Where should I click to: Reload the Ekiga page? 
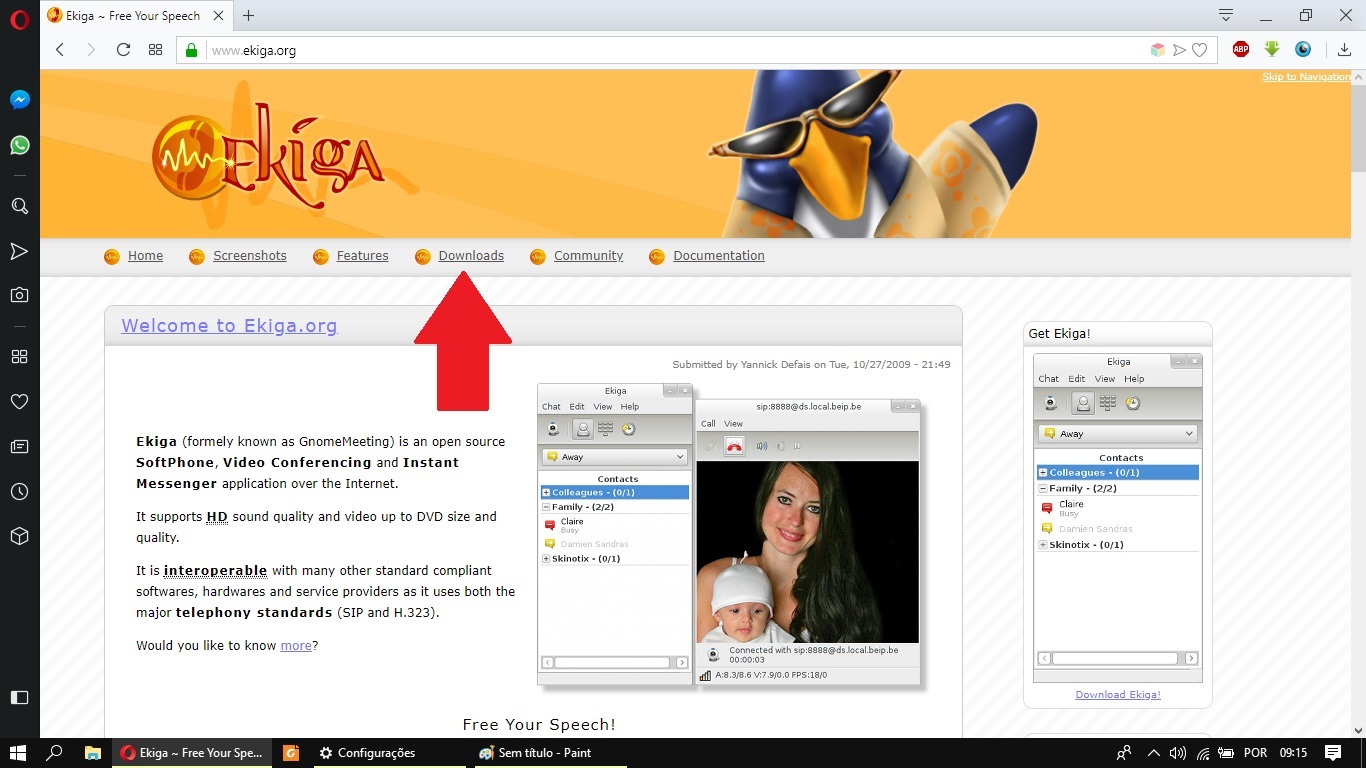pyautogui.click(x=123, y=50)
